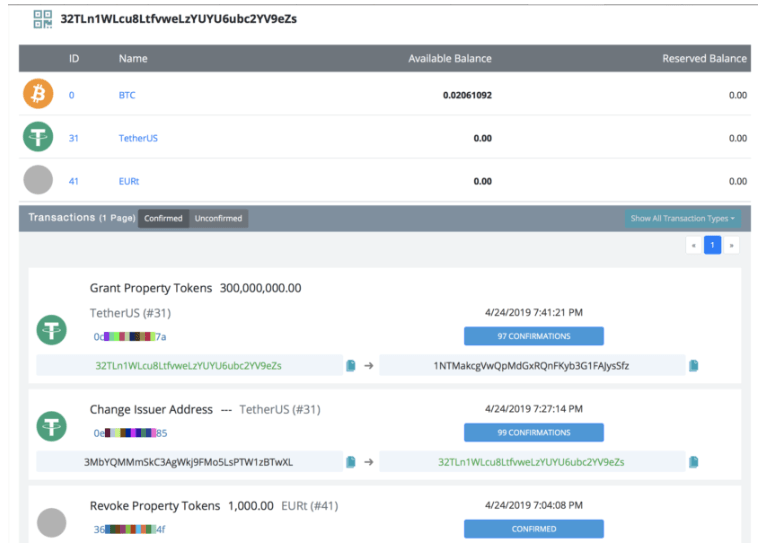The image size is (760, 555).
Task: Click the gray EURt placeholder icon in table
Action: pyautogui.click(x=38, y=180)
